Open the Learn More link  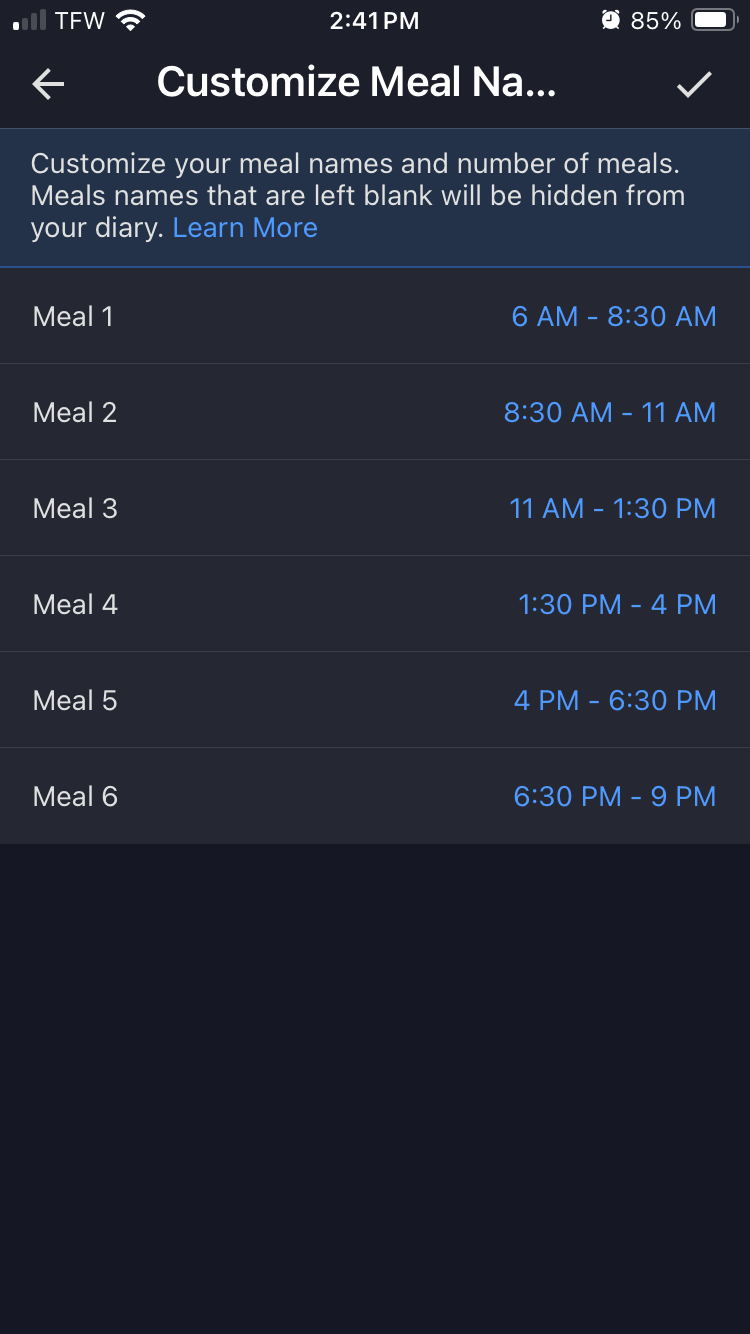point(245,228)
